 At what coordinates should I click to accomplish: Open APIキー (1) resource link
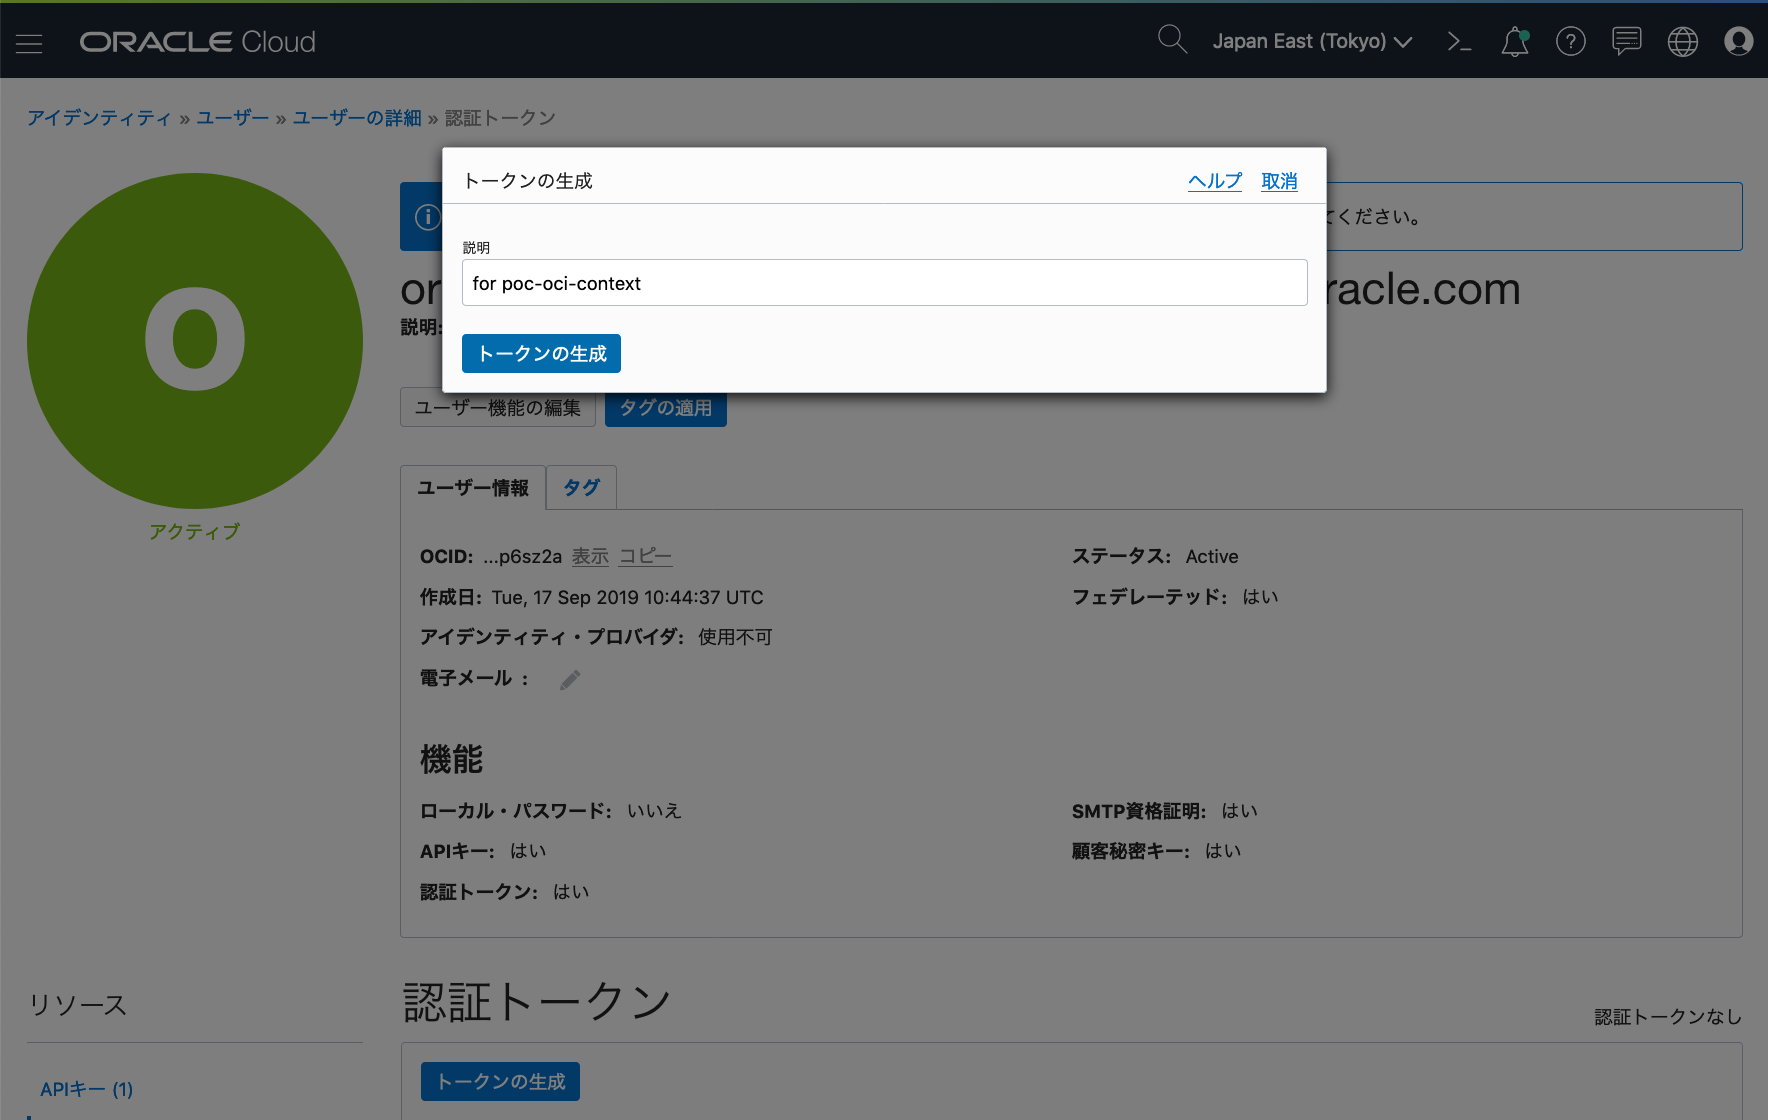click(x=87, y=1089)
